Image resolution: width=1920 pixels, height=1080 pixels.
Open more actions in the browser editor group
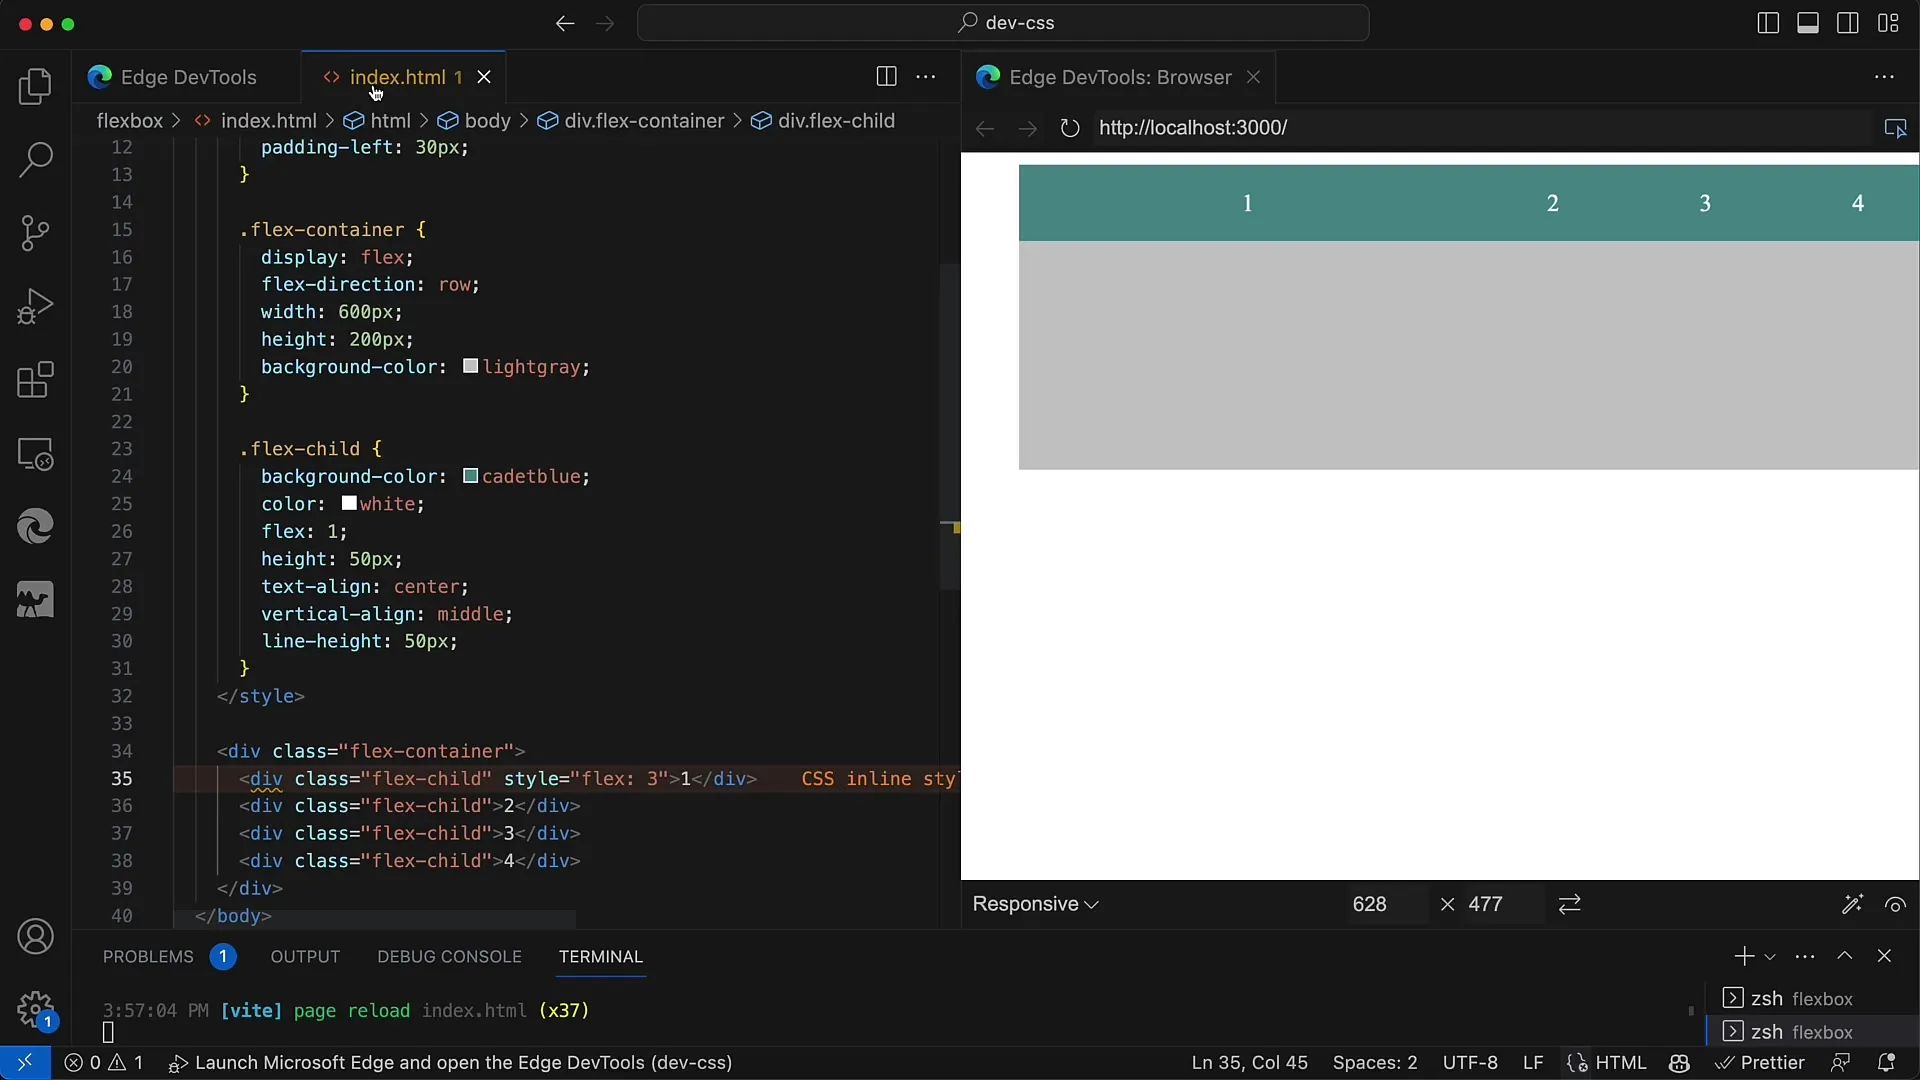(1885, 77)
